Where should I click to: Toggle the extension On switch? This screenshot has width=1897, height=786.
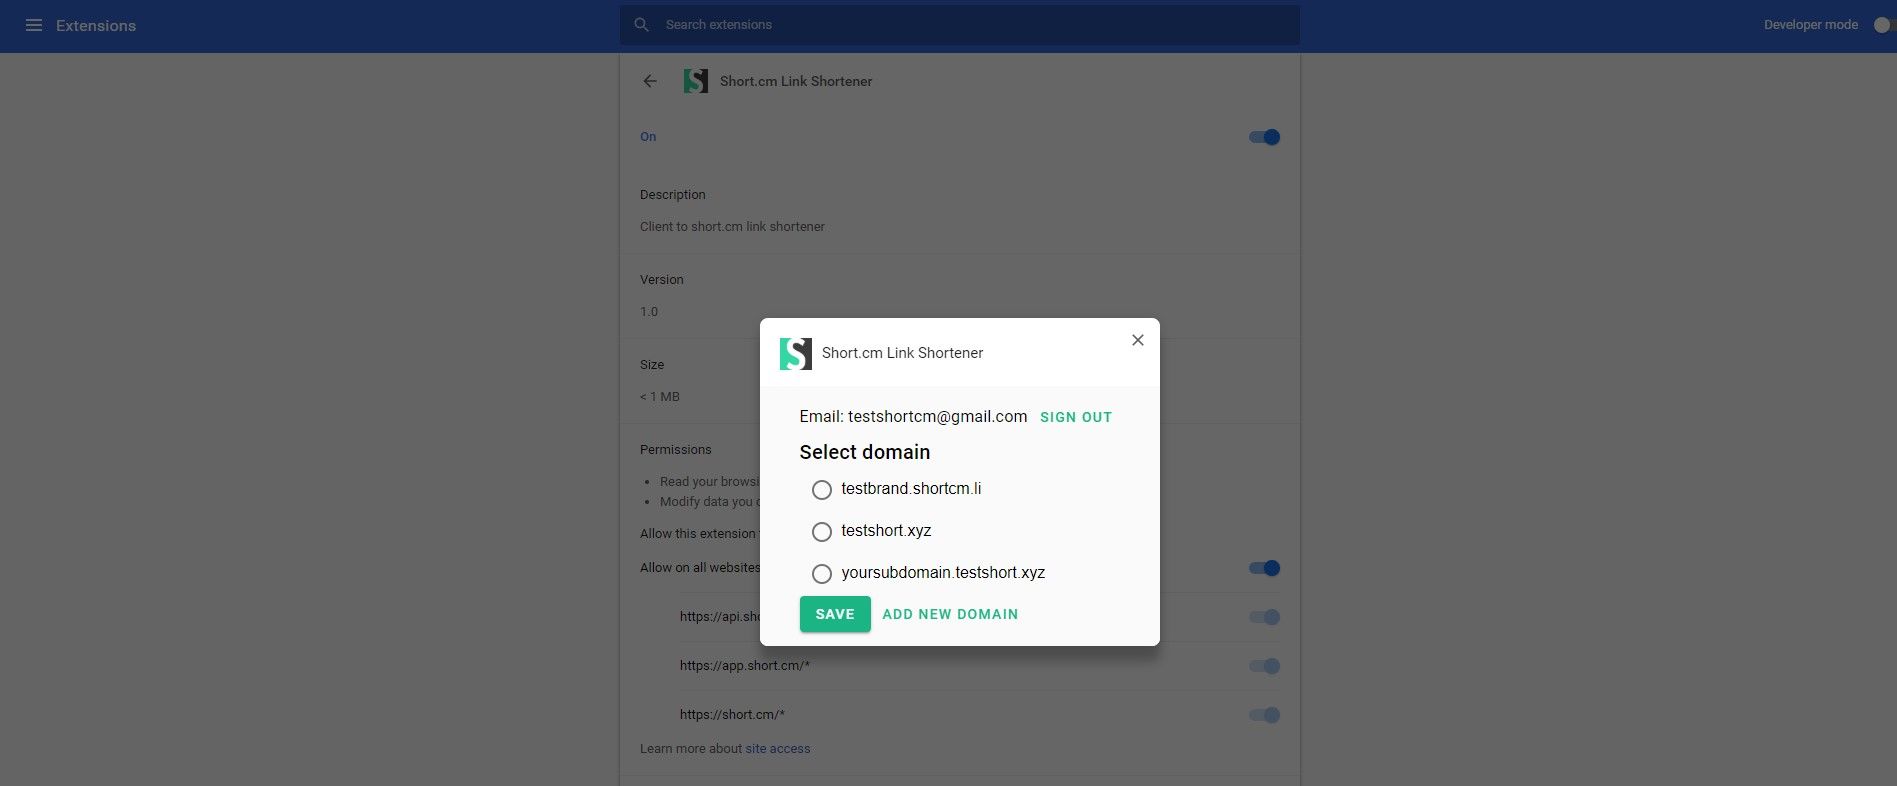[1265, 137]
